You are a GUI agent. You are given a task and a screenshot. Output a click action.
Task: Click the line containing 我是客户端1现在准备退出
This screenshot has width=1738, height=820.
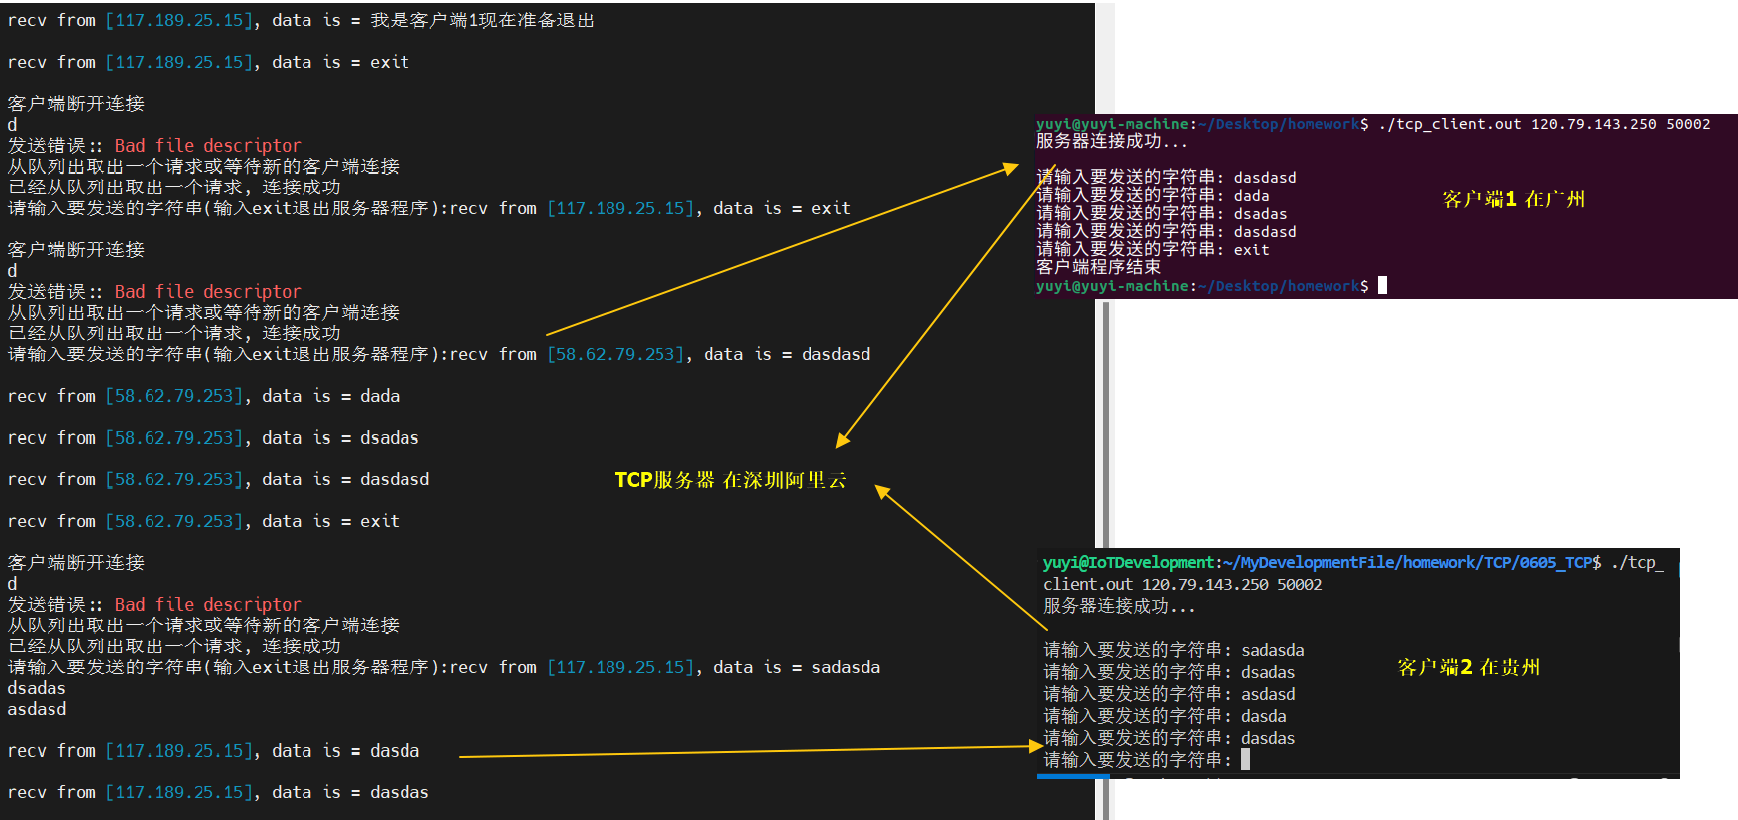(301, 20)
